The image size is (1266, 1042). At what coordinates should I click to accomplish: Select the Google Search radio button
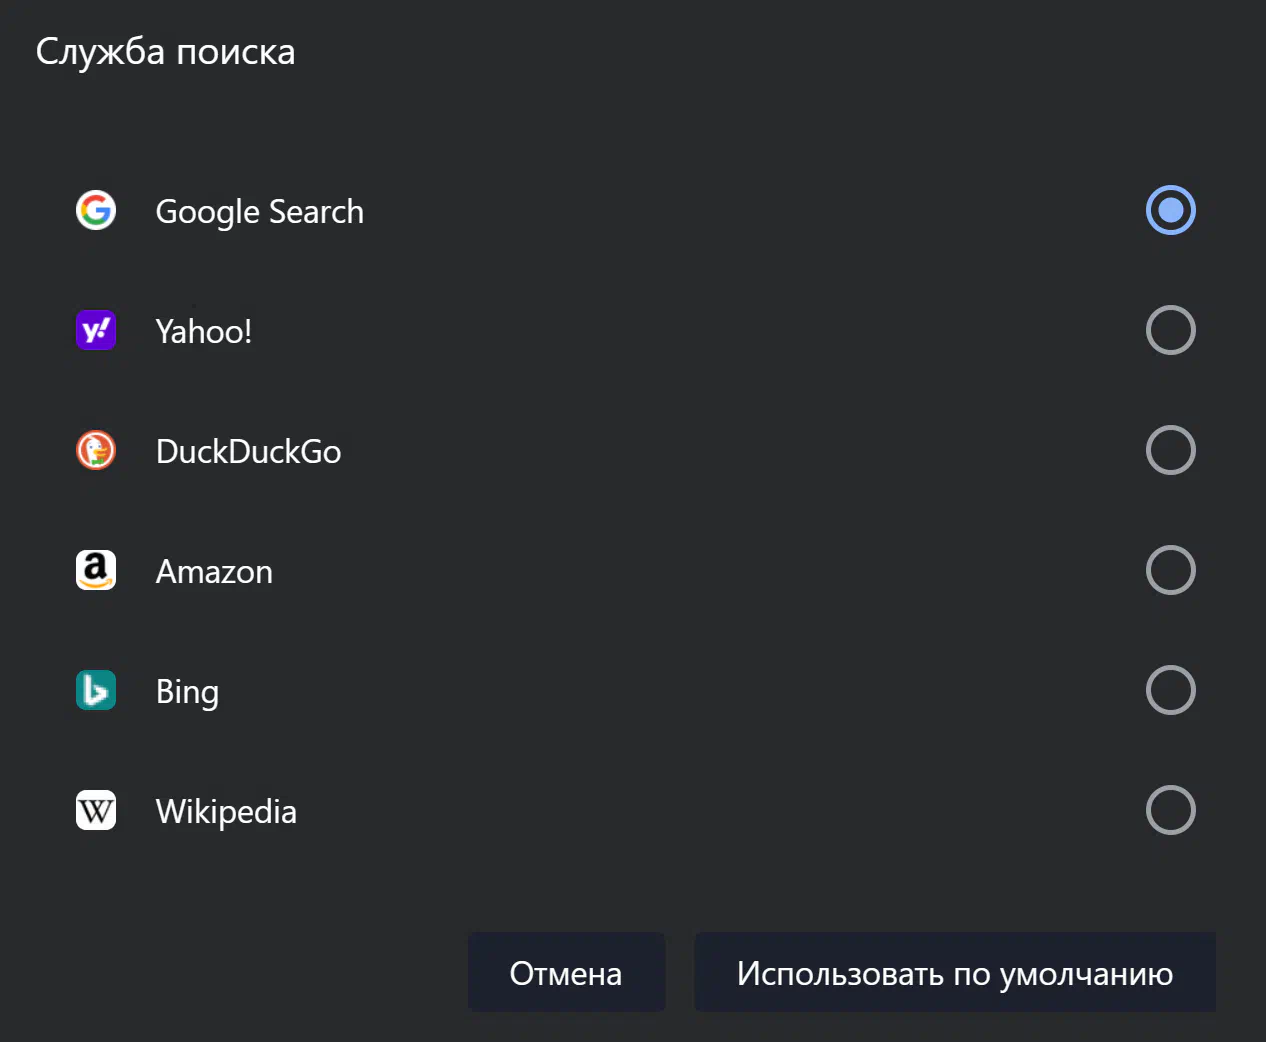pos(1170,210)
